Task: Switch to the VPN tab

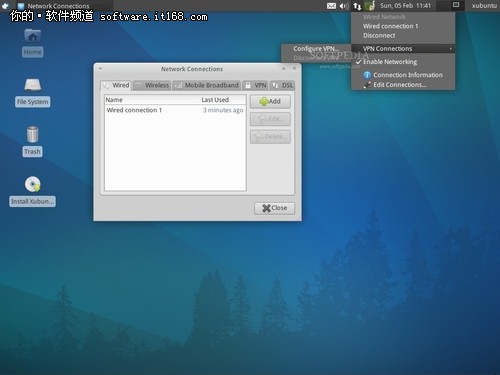Action: [256, 85]
